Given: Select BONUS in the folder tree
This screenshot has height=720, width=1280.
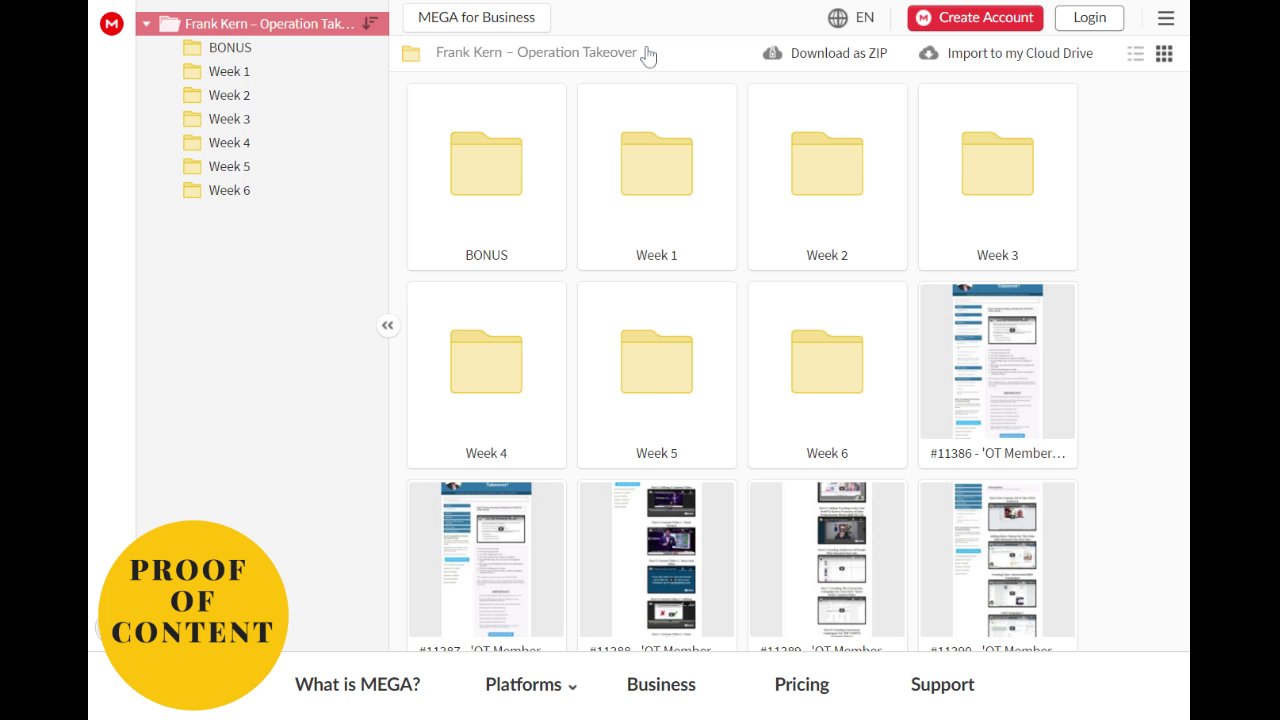Looking at the screenshot, I should click(230, 47).
